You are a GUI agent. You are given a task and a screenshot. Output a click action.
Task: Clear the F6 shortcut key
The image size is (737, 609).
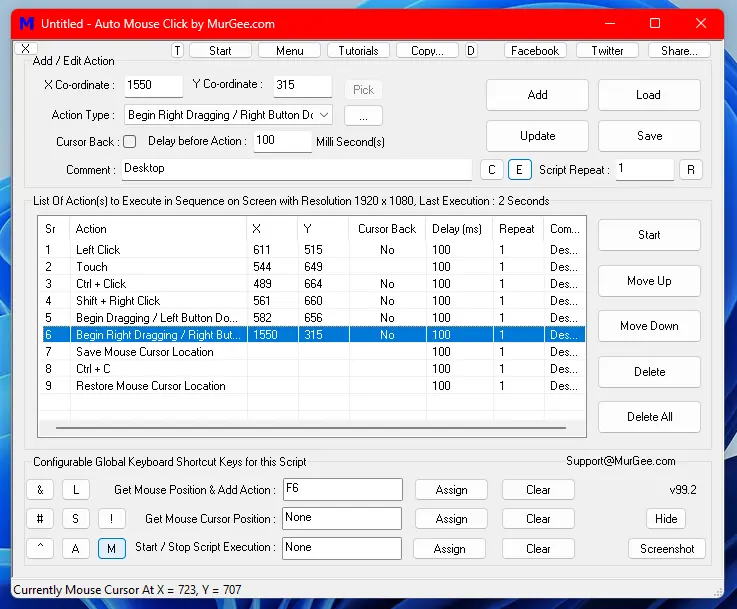(538, 490)
